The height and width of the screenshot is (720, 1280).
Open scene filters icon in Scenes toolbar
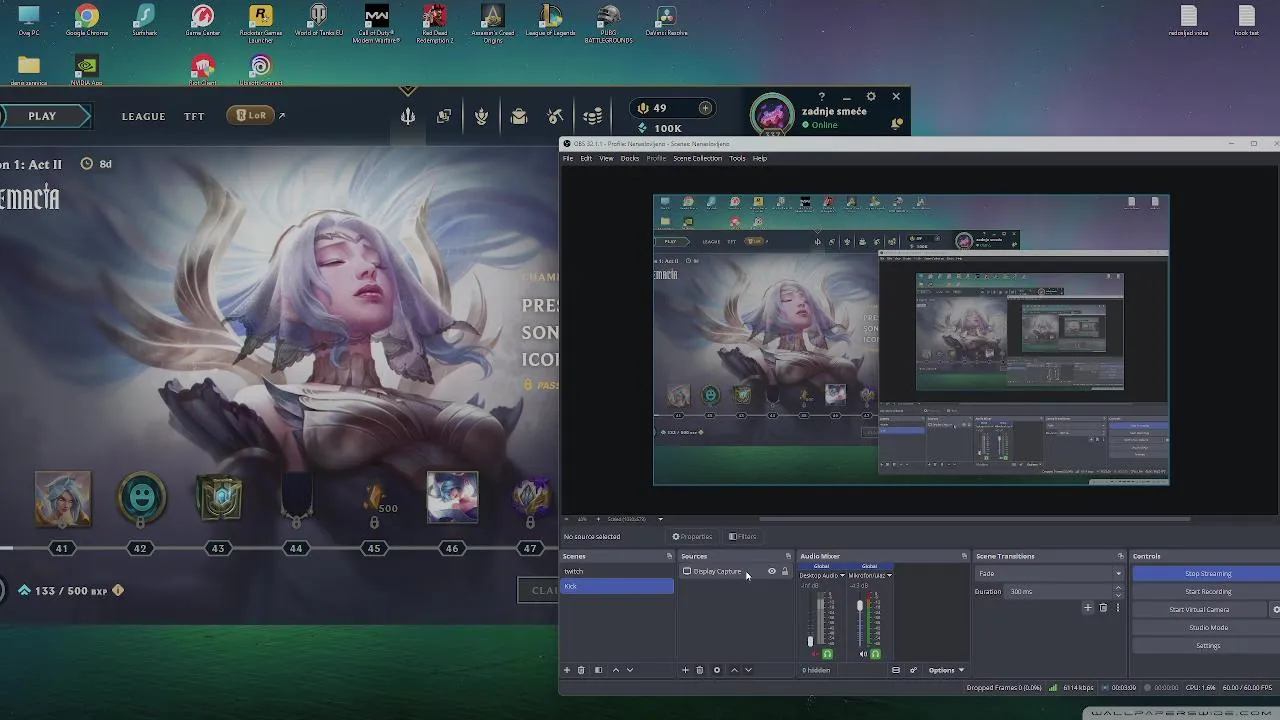(x=598, y=670)
